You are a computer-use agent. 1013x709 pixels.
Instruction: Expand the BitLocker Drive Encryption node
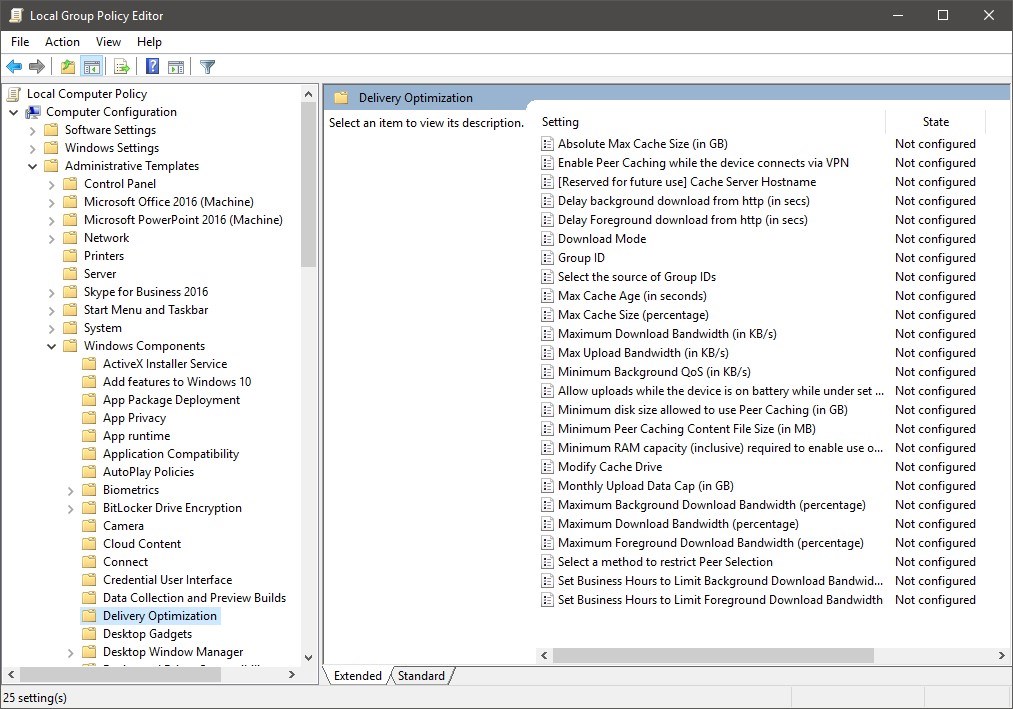click(71, 508)
